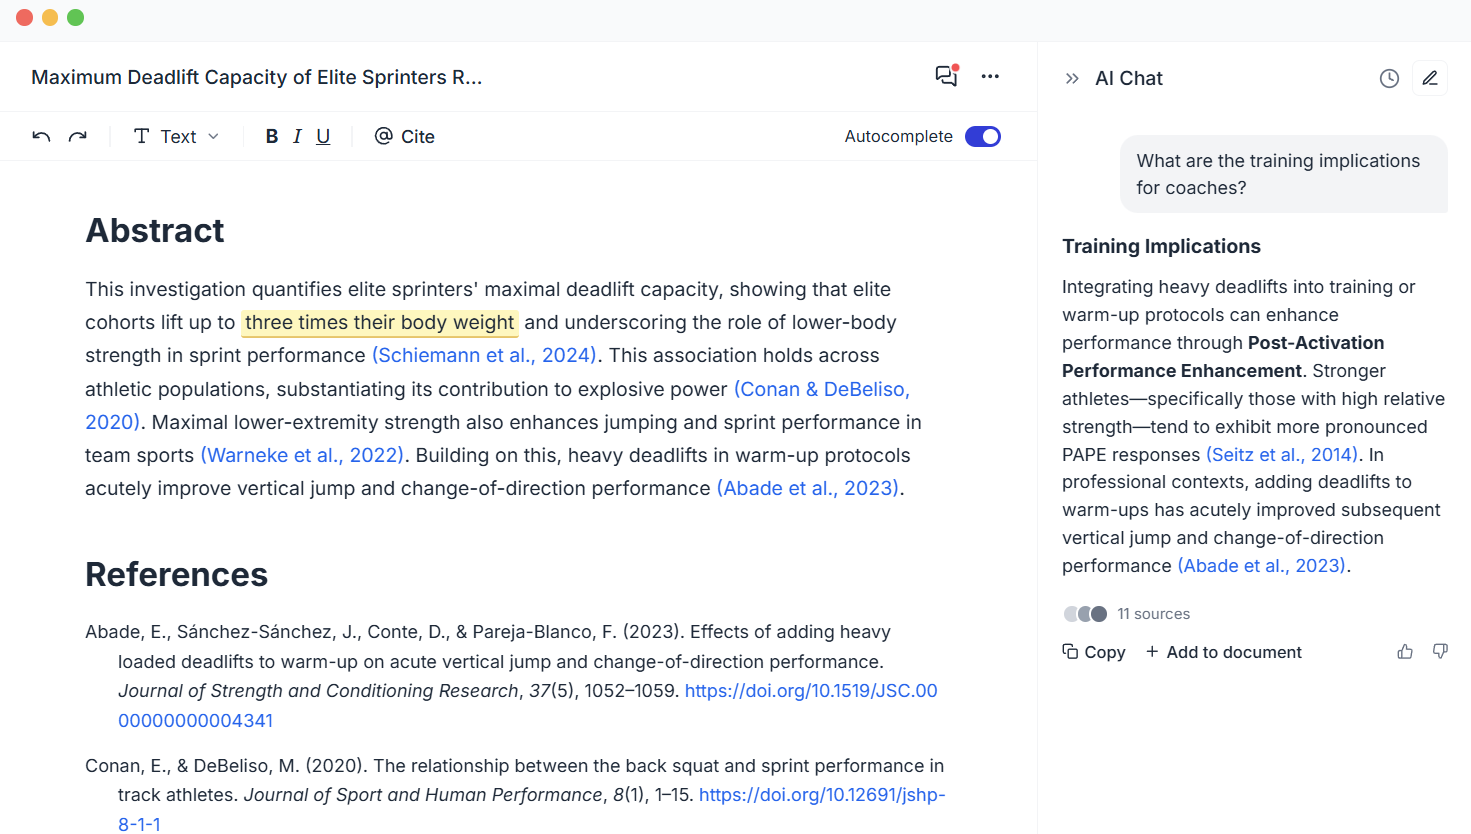
Task: Toggle the Autocomplete switch off
Action: click(x=983, y=136)
